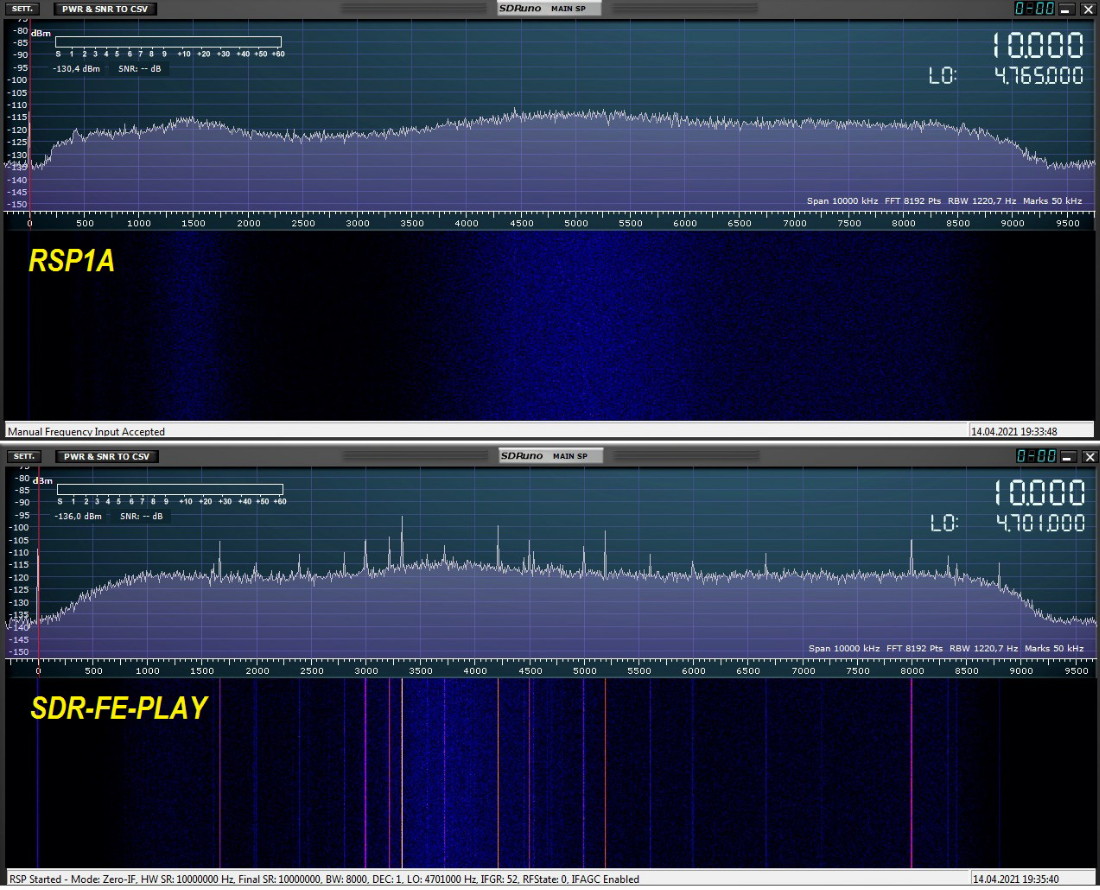Click "Marks 50 kHz" in the SDR-FE-PLAY spectrum
The width and height of the screenshot is (1100, 890).
pos(1054,648)
